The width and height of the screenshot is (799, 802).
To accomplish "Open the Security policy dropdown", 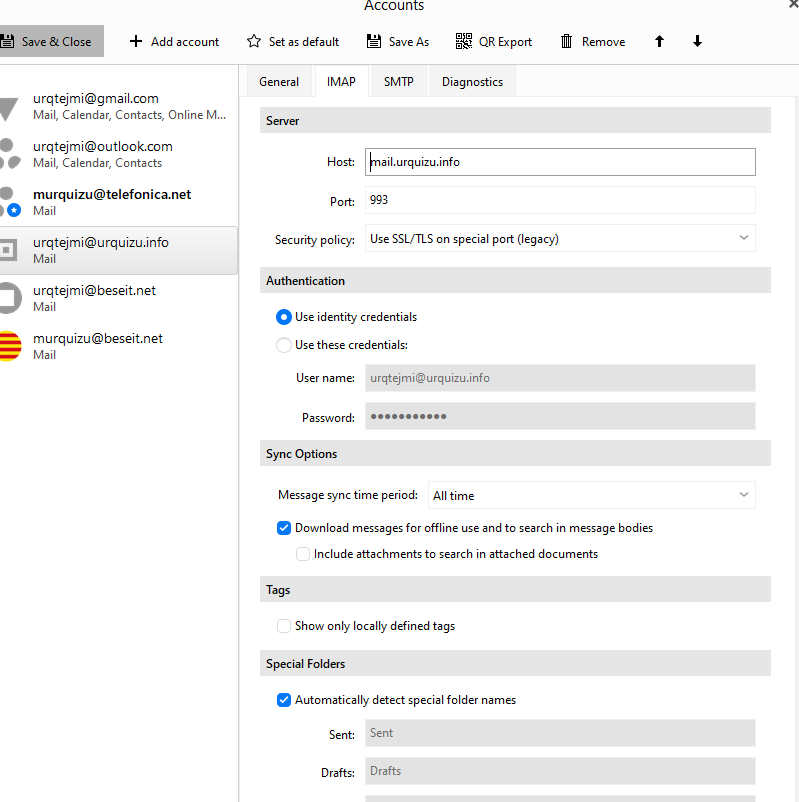I will [x=560, y=239].
